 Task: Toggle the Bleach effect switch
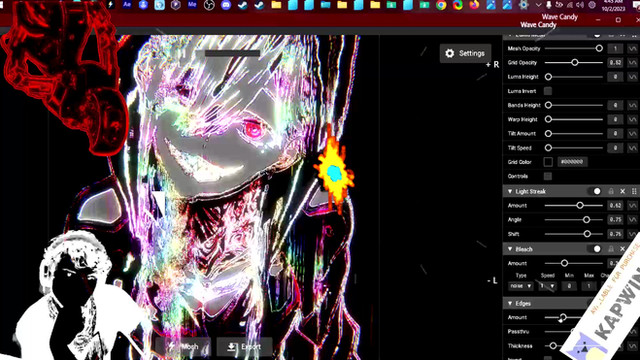point(595,249)
